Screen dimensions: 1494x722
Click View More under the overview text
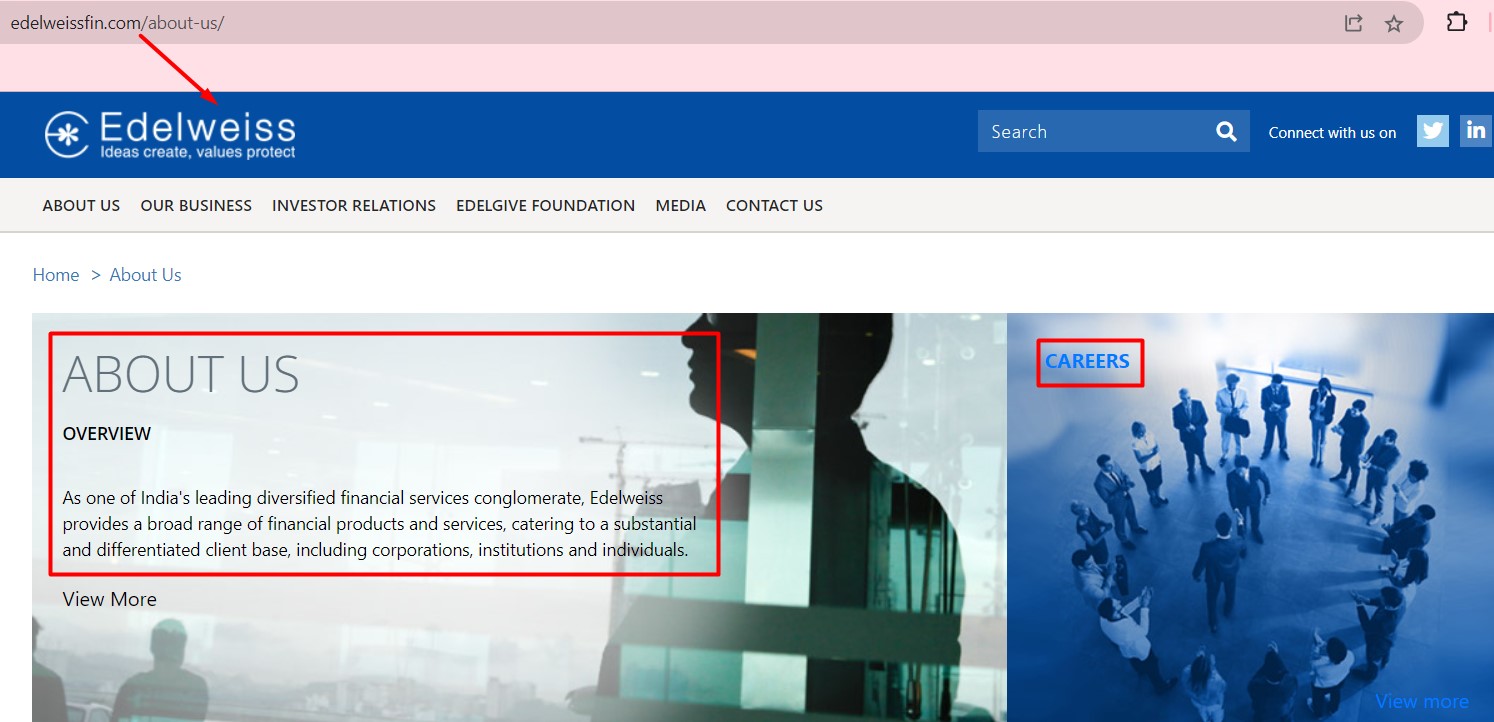pyautogui.click(x=110, y=599)
